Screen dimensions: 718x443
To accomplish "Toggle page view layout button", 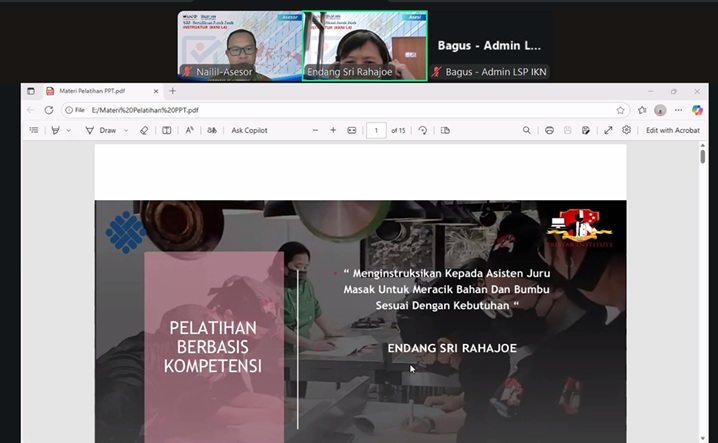I will click(x=445, y=130).
